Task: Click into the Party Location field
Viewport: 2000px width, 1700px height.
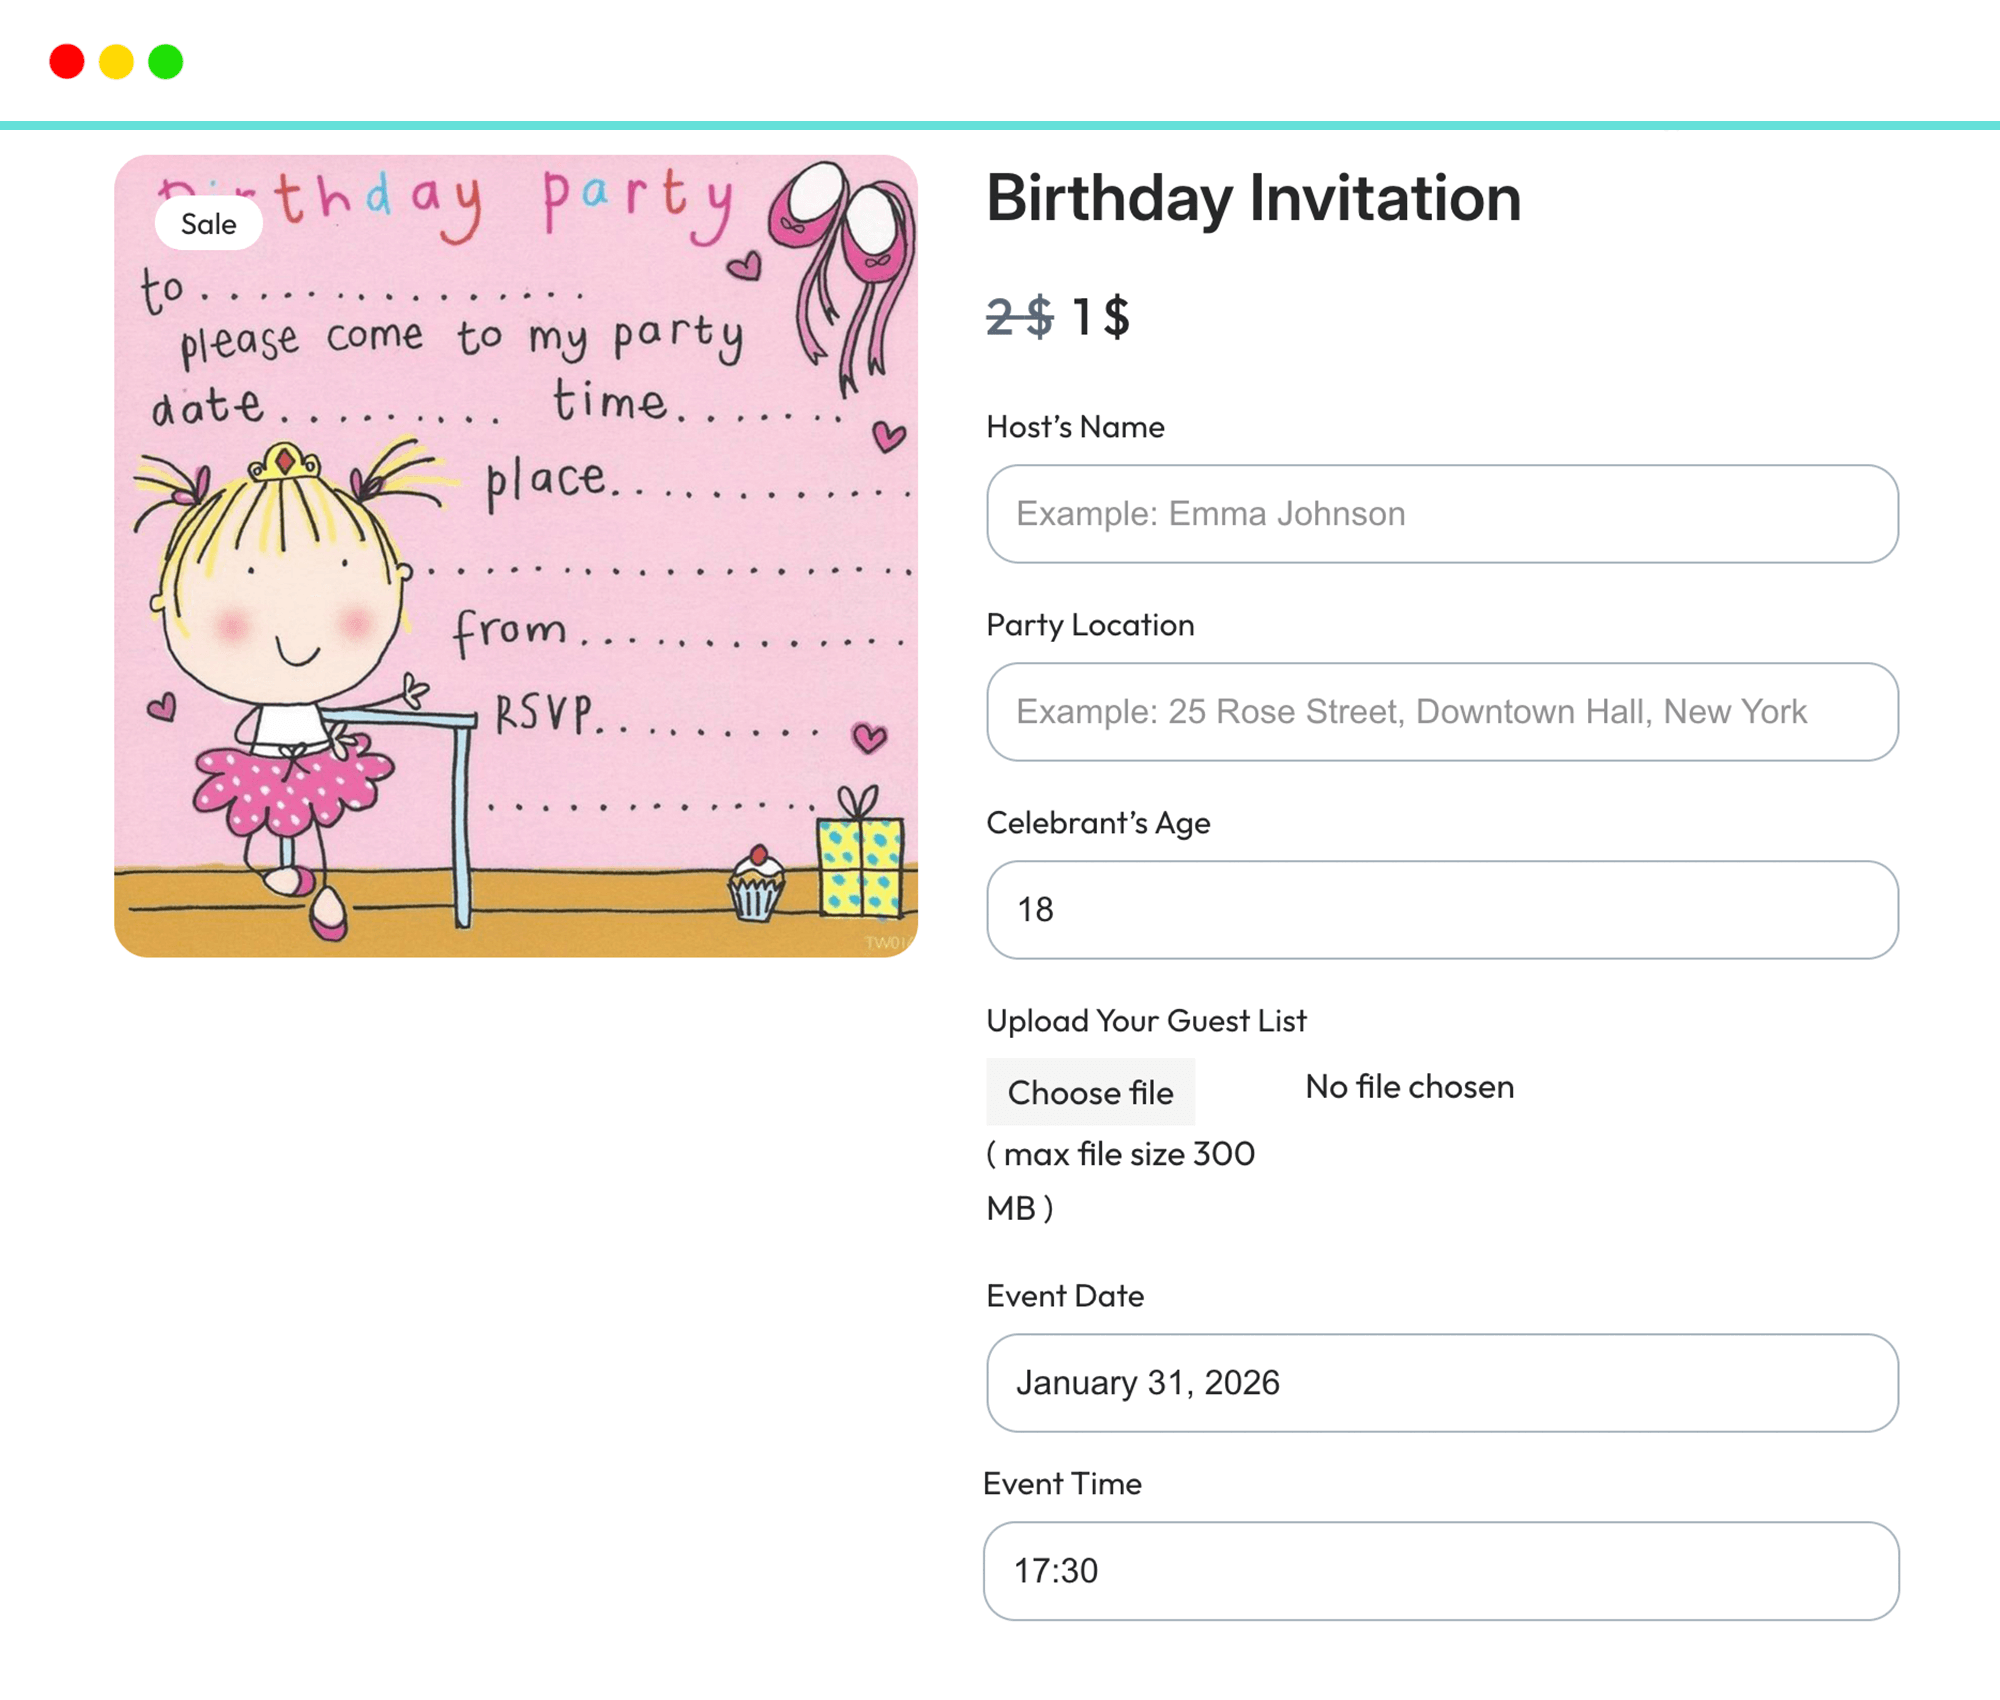Action: (x=1441, y=712)
